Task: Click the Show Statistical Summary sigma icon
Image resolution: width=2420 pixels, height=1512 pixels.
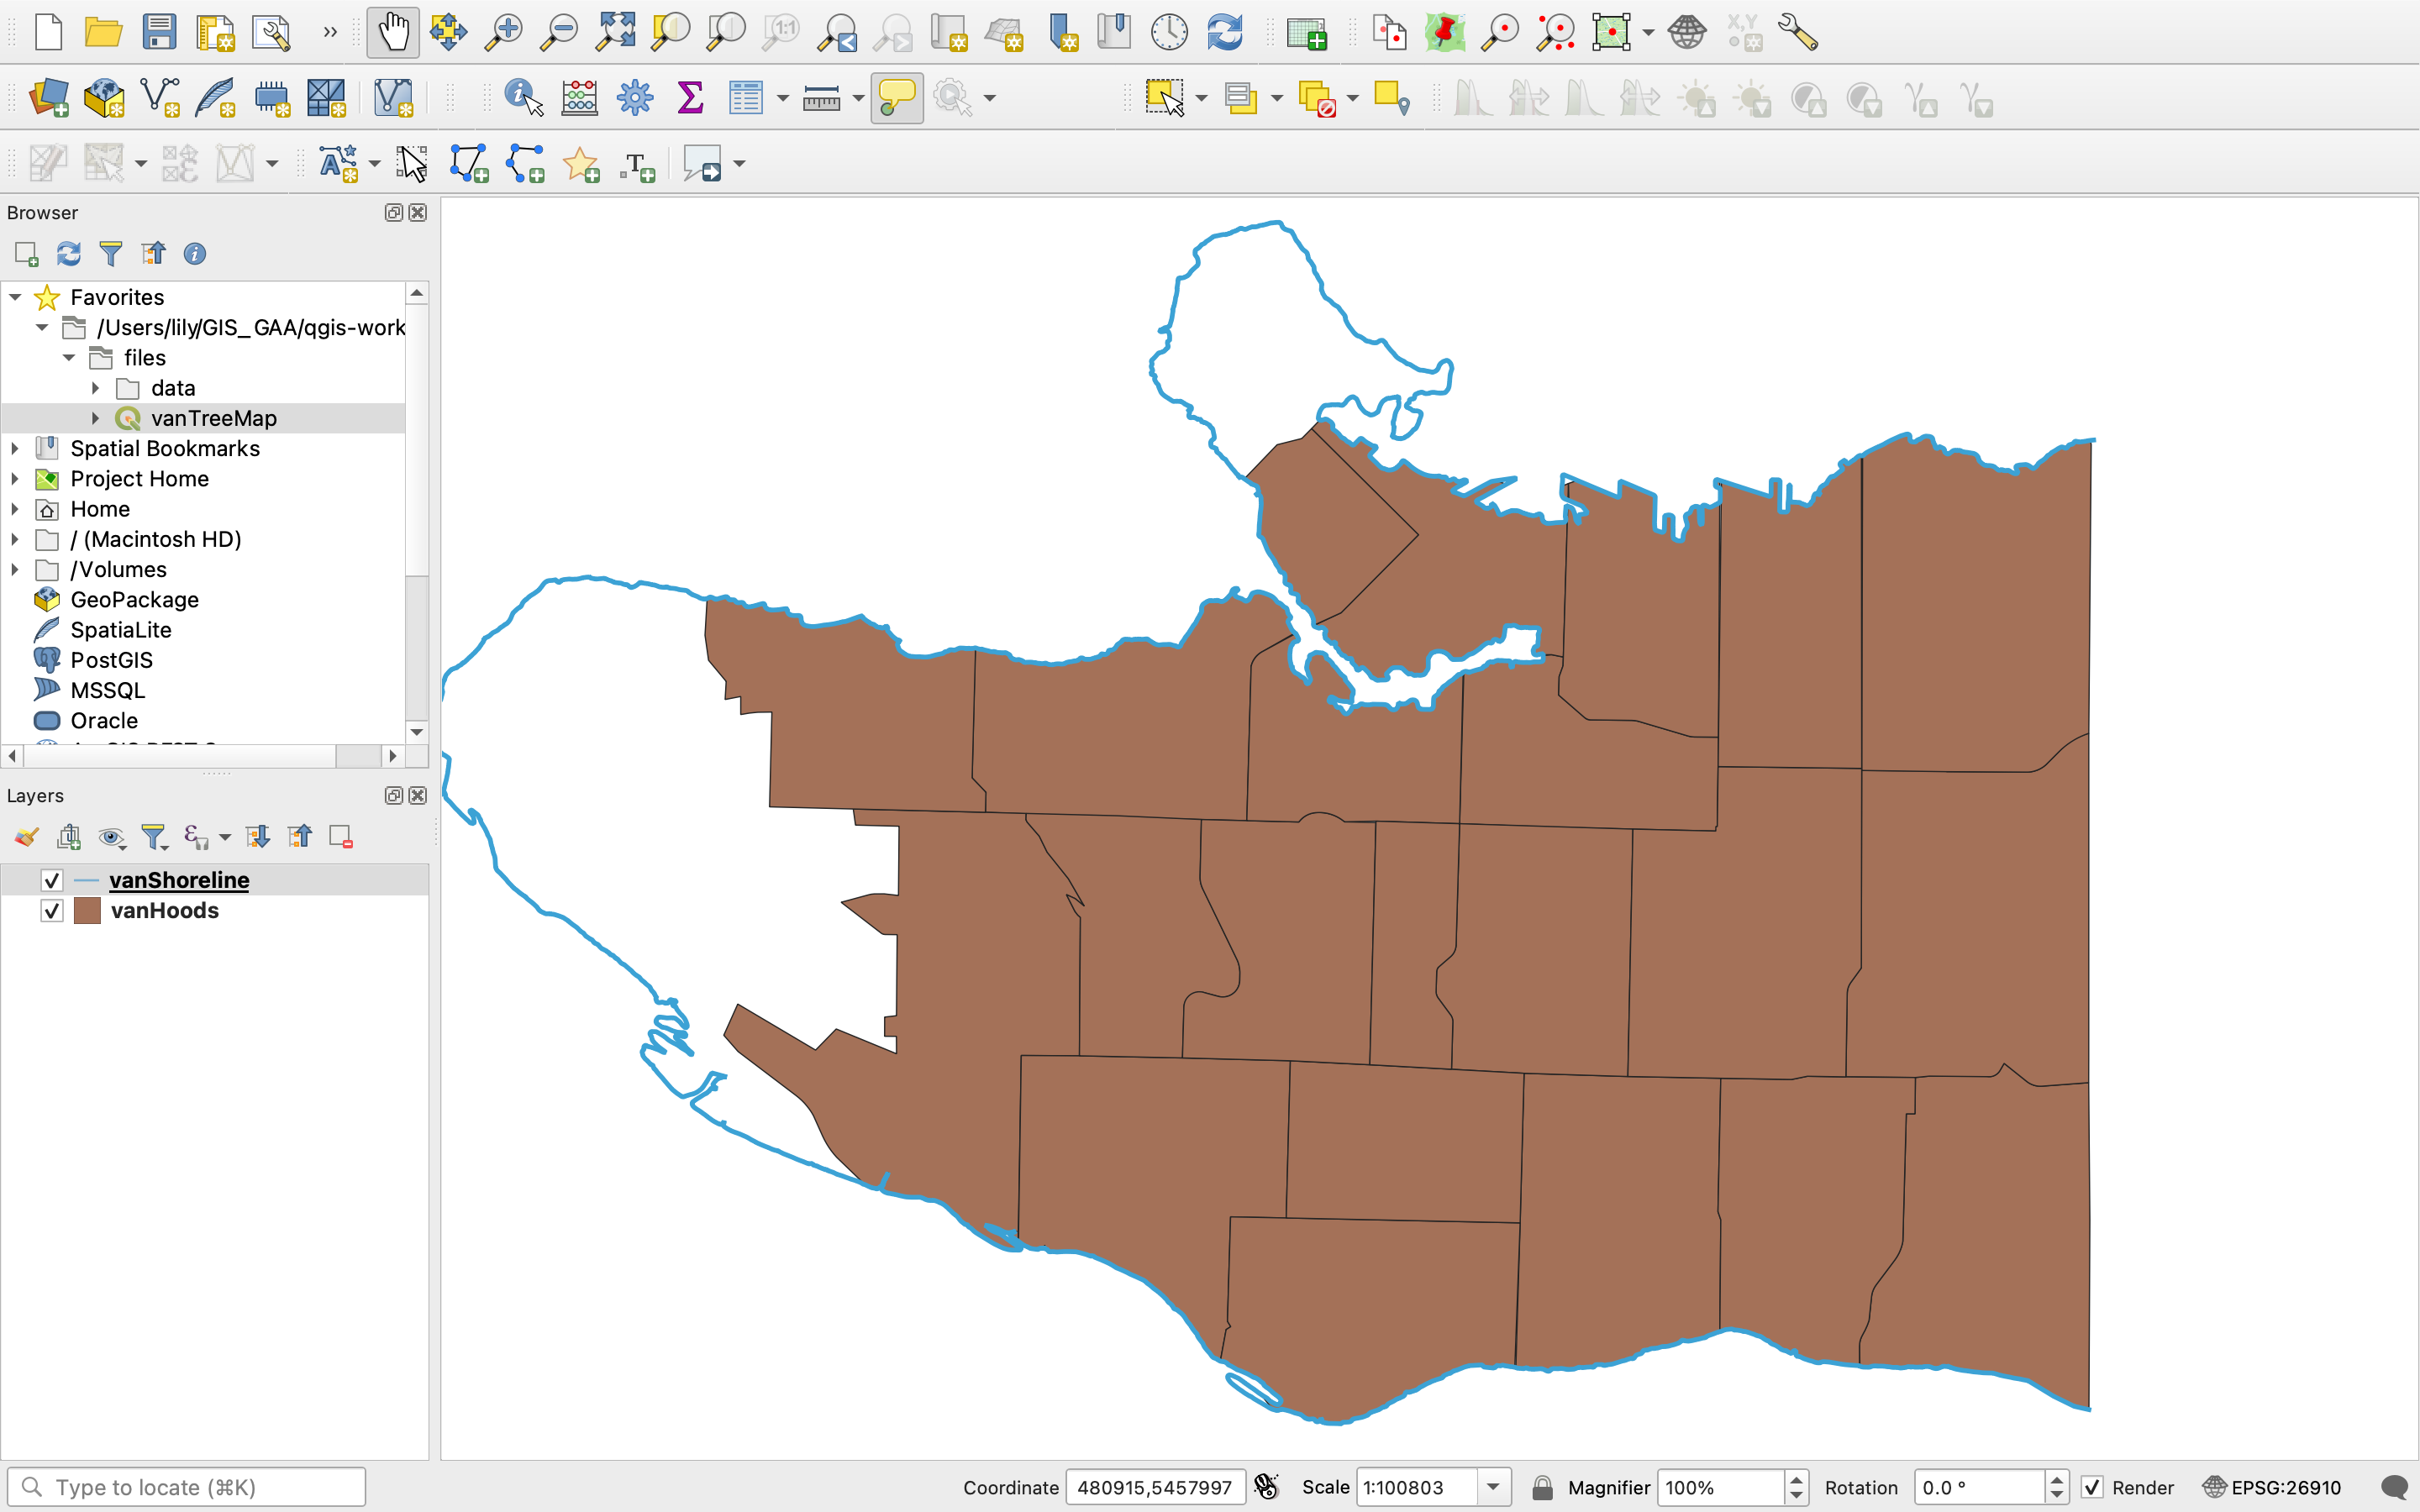Action: (690, 98)
